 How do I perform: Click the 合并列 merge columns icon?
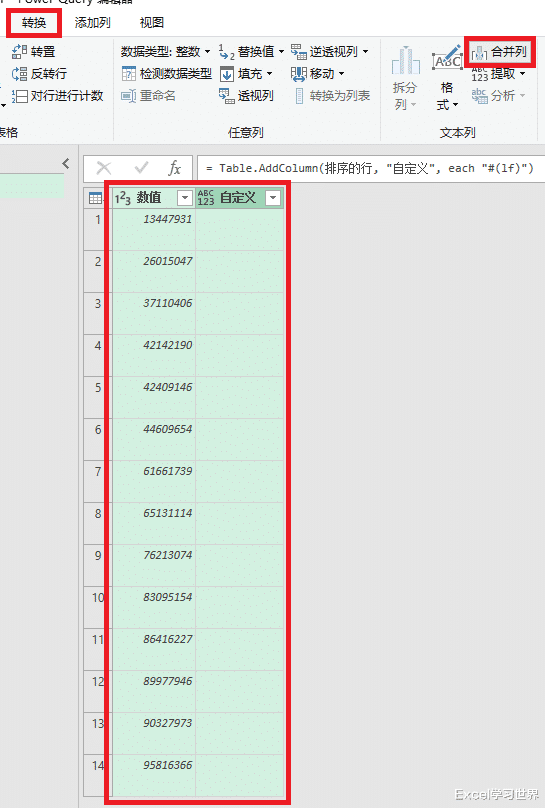[x=479, y=52]
